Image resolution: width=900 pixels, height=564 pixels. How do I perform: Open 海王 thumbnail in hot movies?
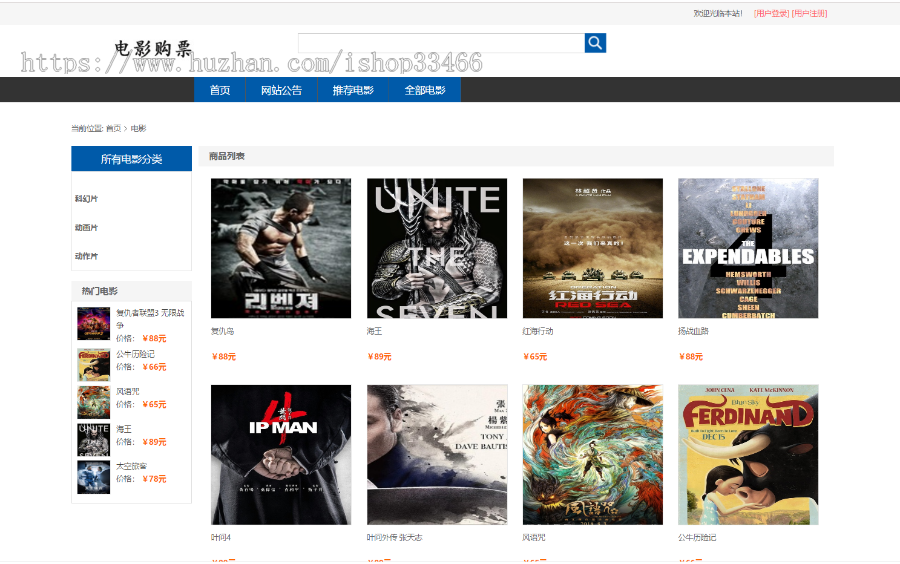[94, 439]
